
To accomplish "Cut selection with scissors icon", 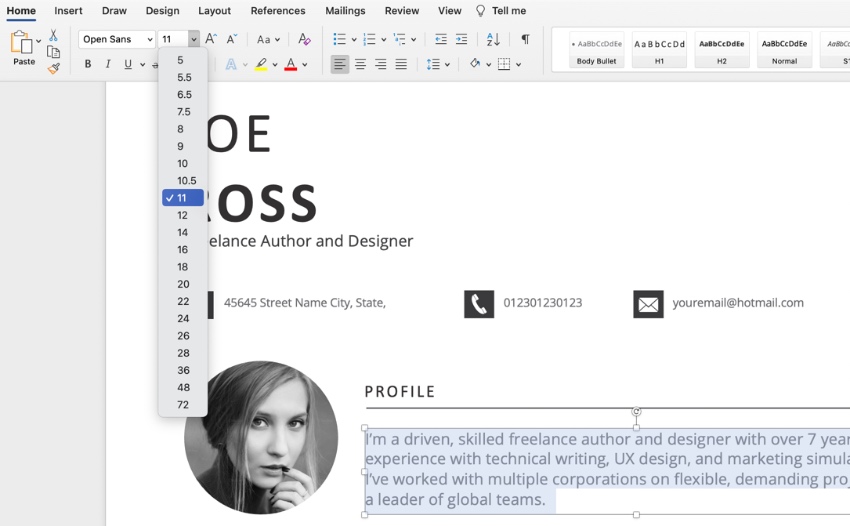I will coord(53,36).
